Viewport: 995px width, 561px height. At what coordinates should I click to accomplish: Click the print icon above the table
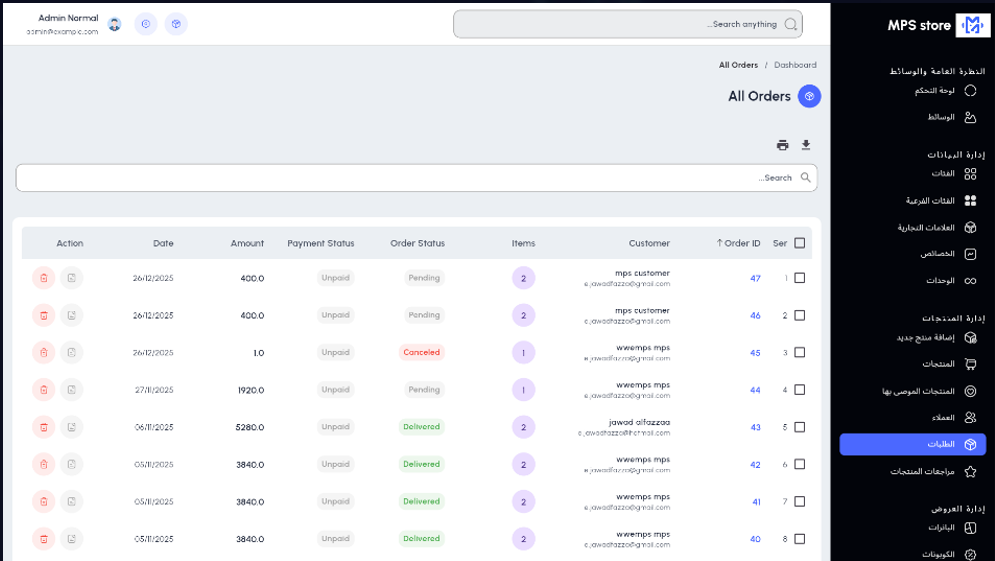tap(782, 145)
